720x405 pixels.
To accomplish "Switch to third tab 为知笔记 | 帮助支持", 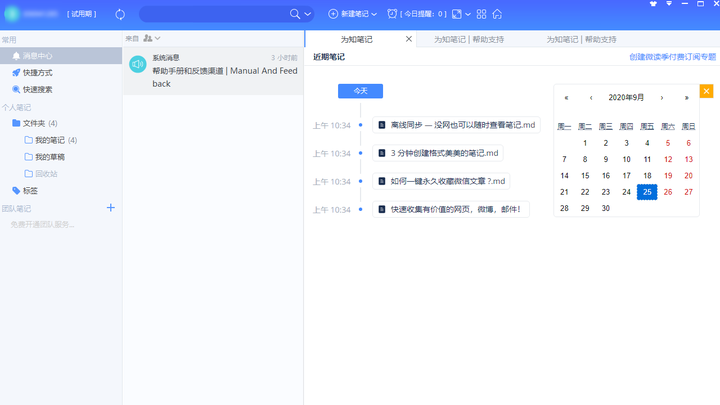I will tap(581, 39).
